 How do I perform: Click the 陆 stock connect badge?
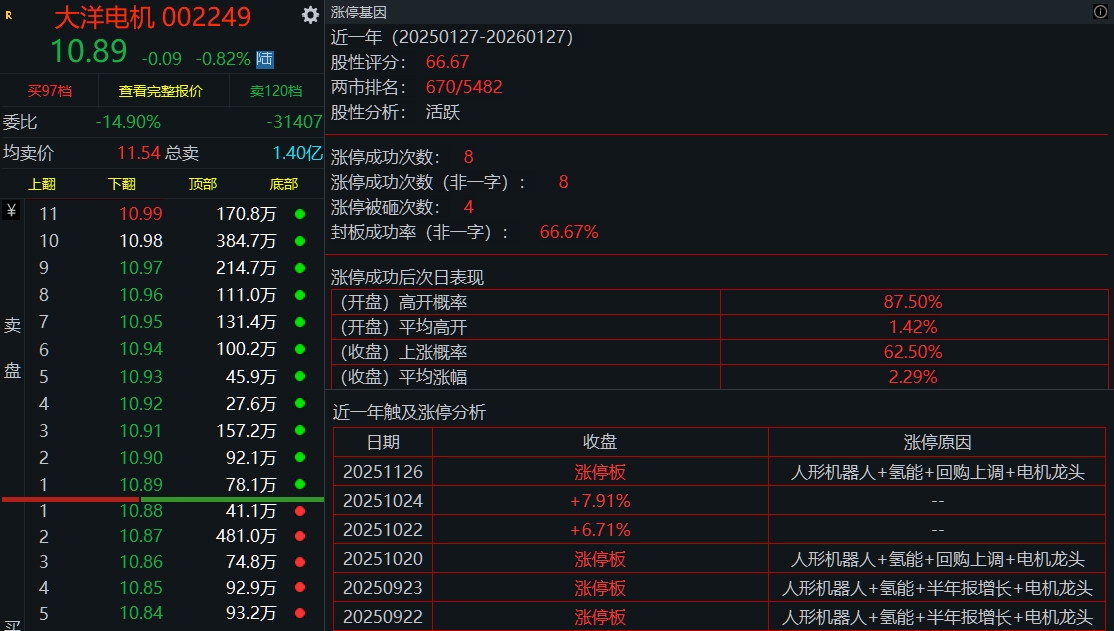click(265, 59)
